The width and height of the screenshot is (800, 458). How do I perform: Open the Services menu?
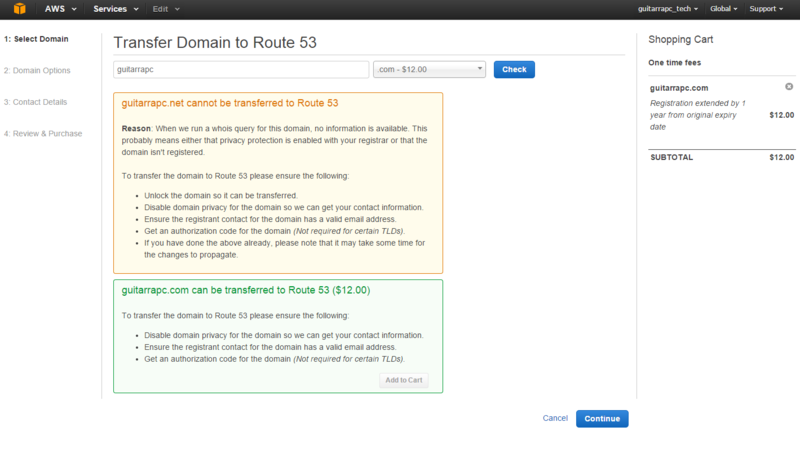tap(116, 9)
